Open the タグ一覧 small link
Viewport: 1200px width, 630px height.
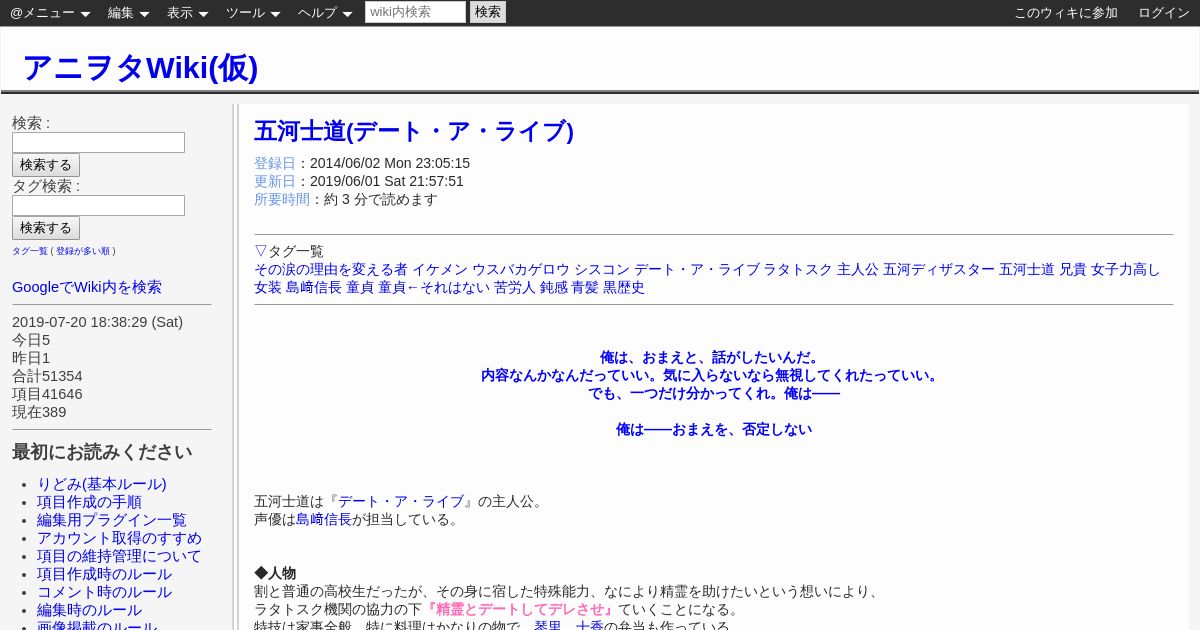click(x=30, y=251)
